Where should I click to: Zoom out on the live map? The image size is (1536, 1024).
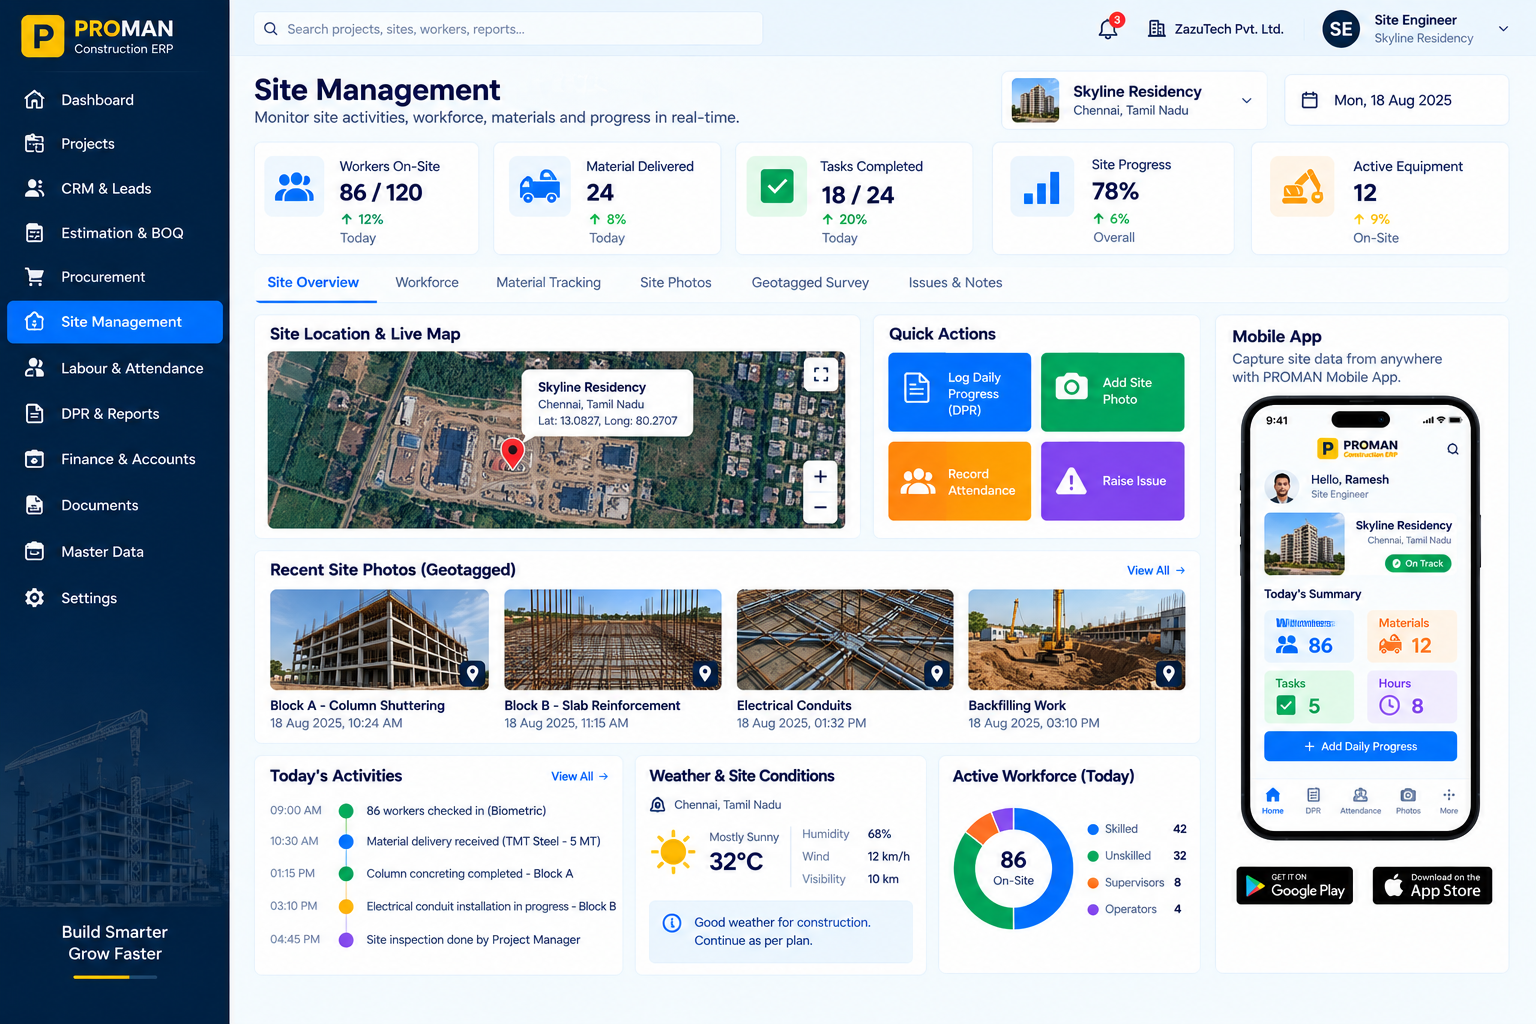(x=820, y=507)
